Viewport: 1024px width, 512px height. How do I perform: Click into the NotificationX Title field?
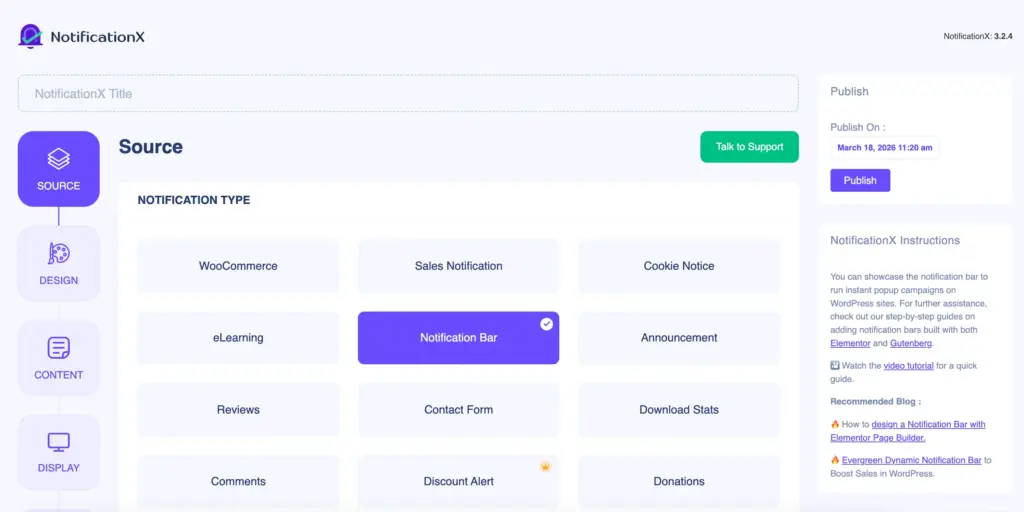coord(408,93)
